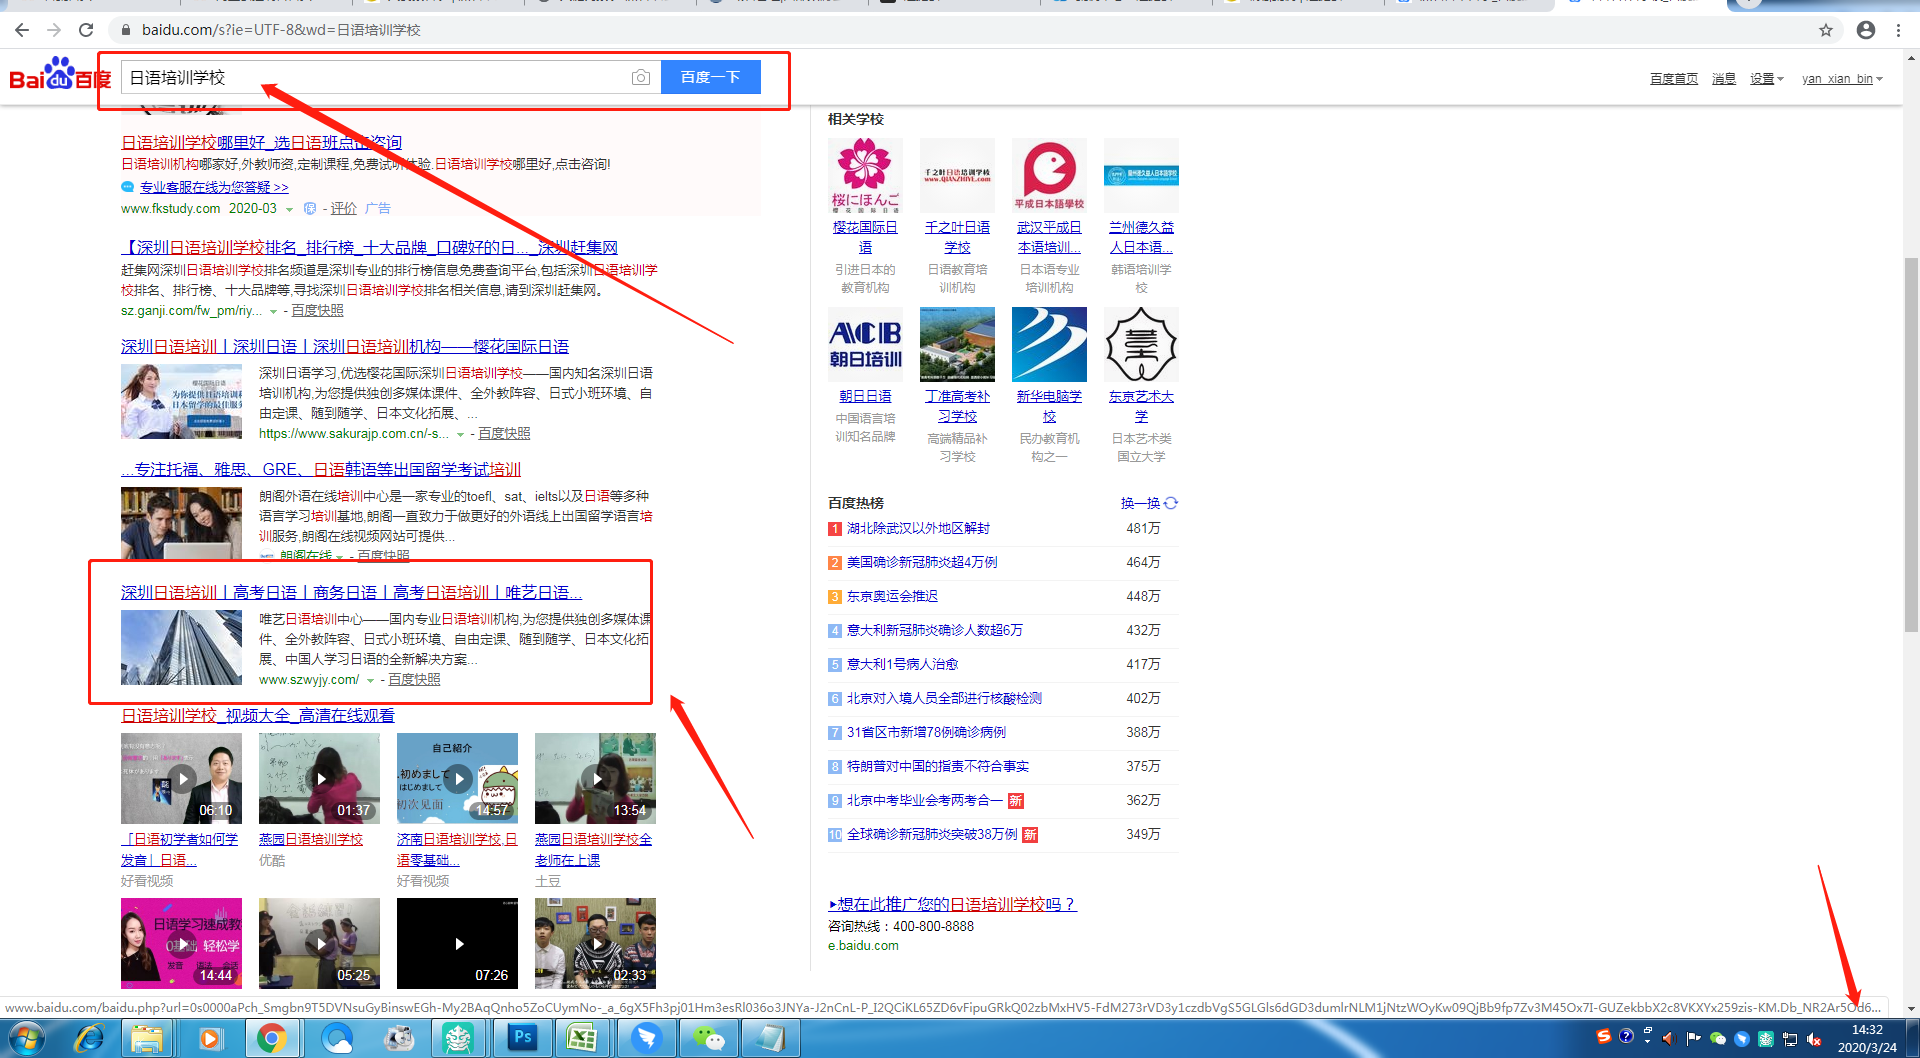Play the 06:10 日语初学者 video thumbnail
The height and width of the screenshot is (1058, 1920).
tap(181, 778)
